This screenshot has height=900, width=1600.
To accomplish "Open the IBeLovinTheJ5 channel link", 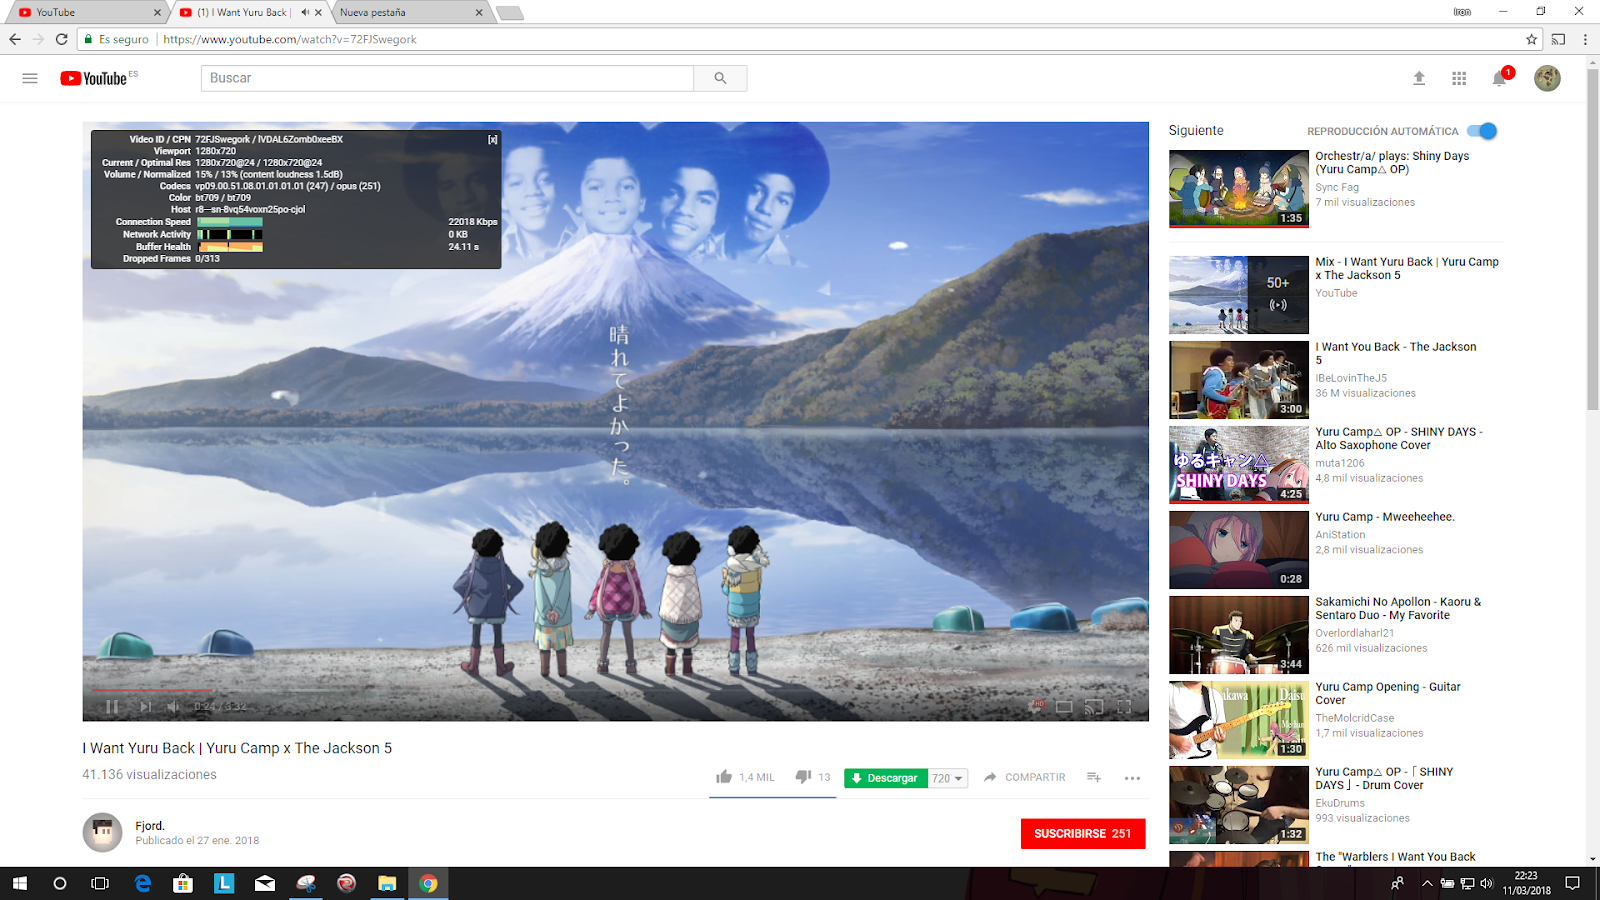I will [1351, 378].
